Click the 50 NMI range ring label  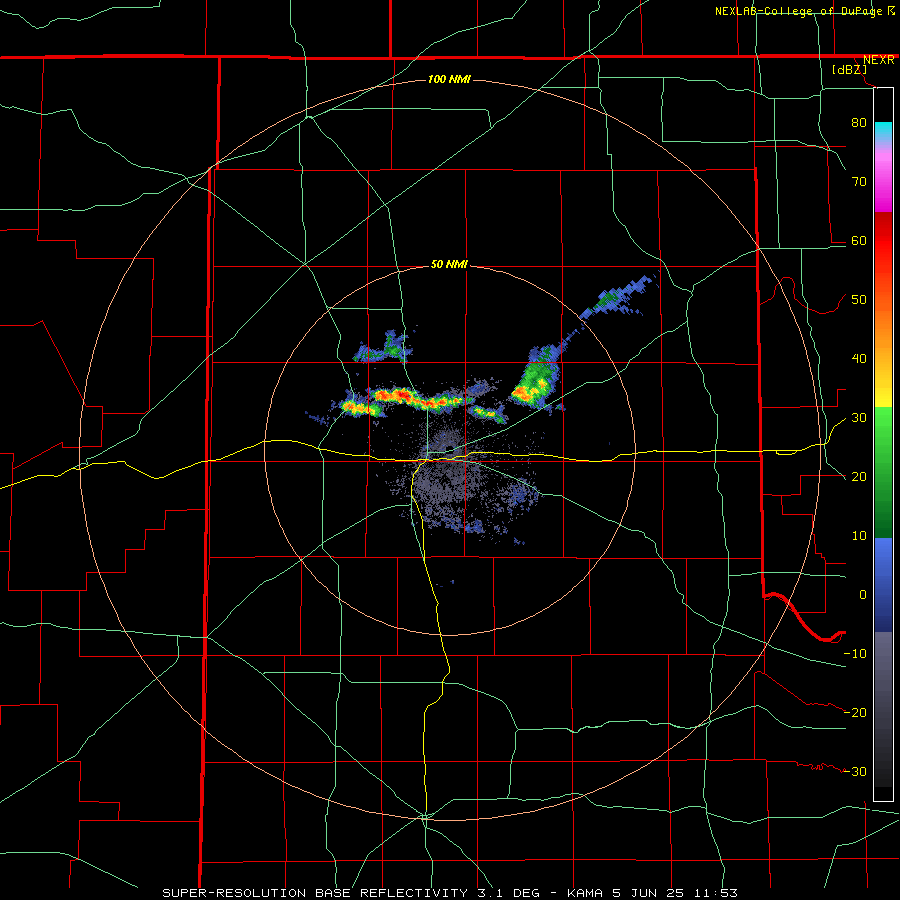(449, 265)
